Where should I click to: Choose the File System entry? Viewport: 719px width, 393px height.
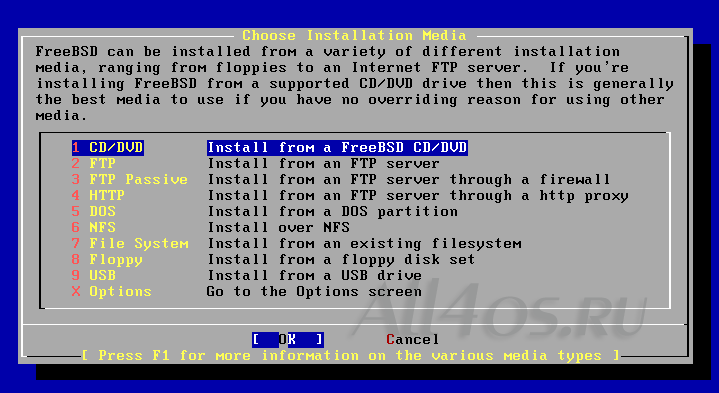coord(130,244)
